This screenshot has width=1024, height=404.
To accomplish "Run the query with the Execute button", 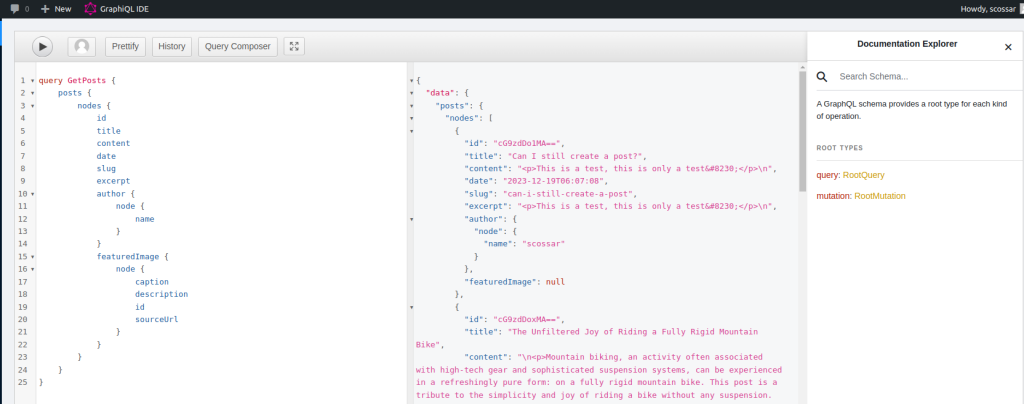I will coord(42,46).
